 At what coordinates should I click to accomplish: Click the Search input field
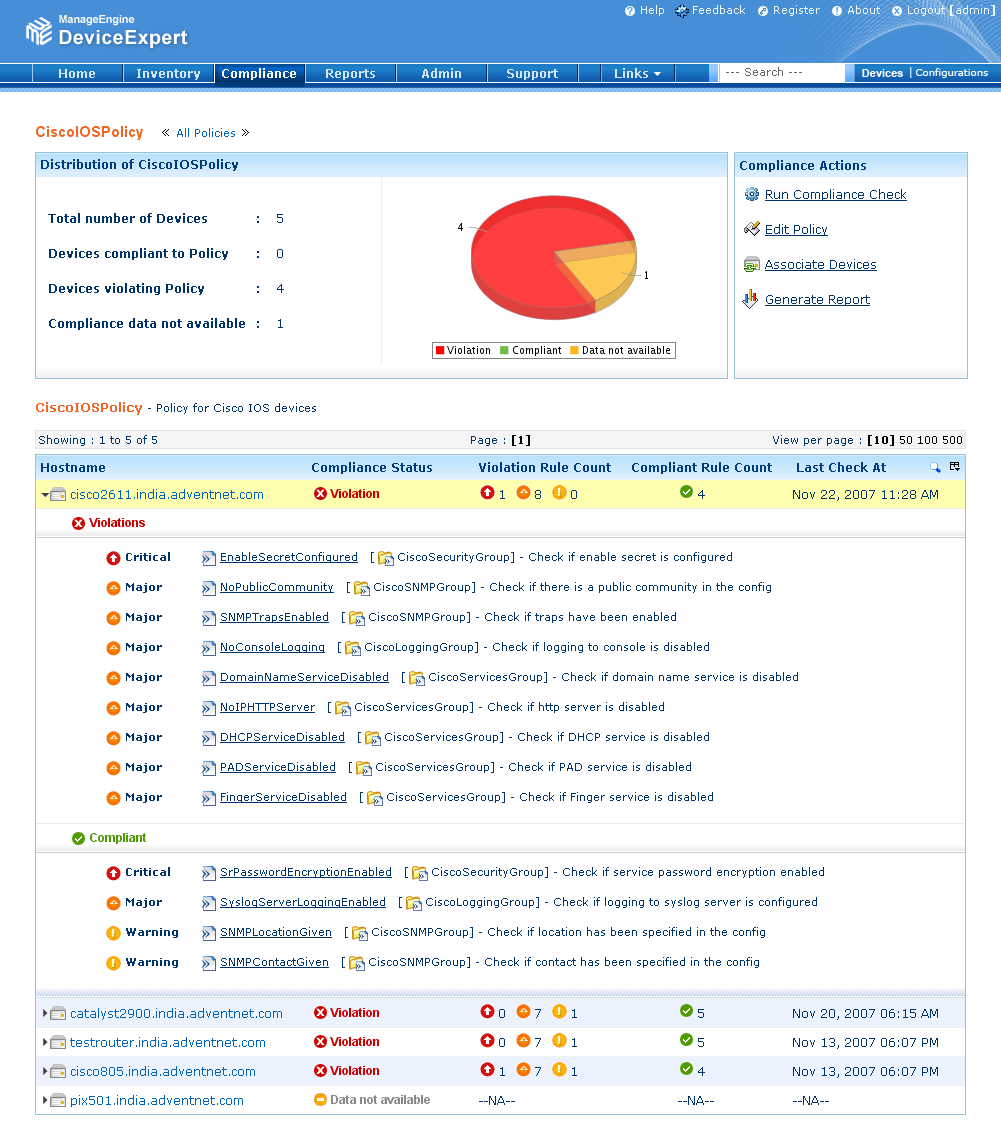tap(781, 72)
